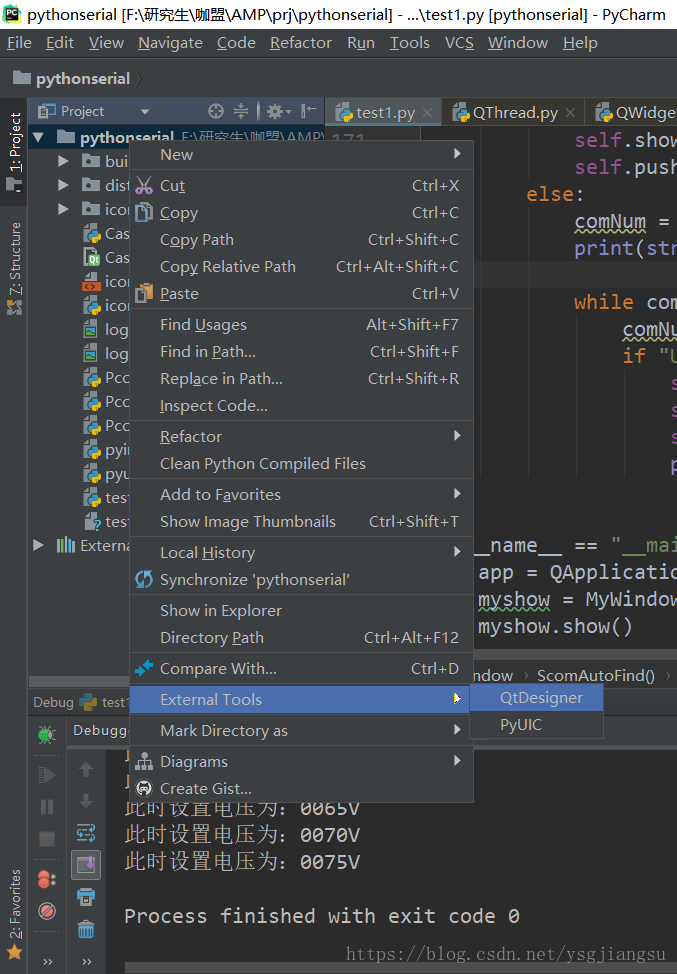
Task: Click the pause program icon
Action: (x=47, y=807)
